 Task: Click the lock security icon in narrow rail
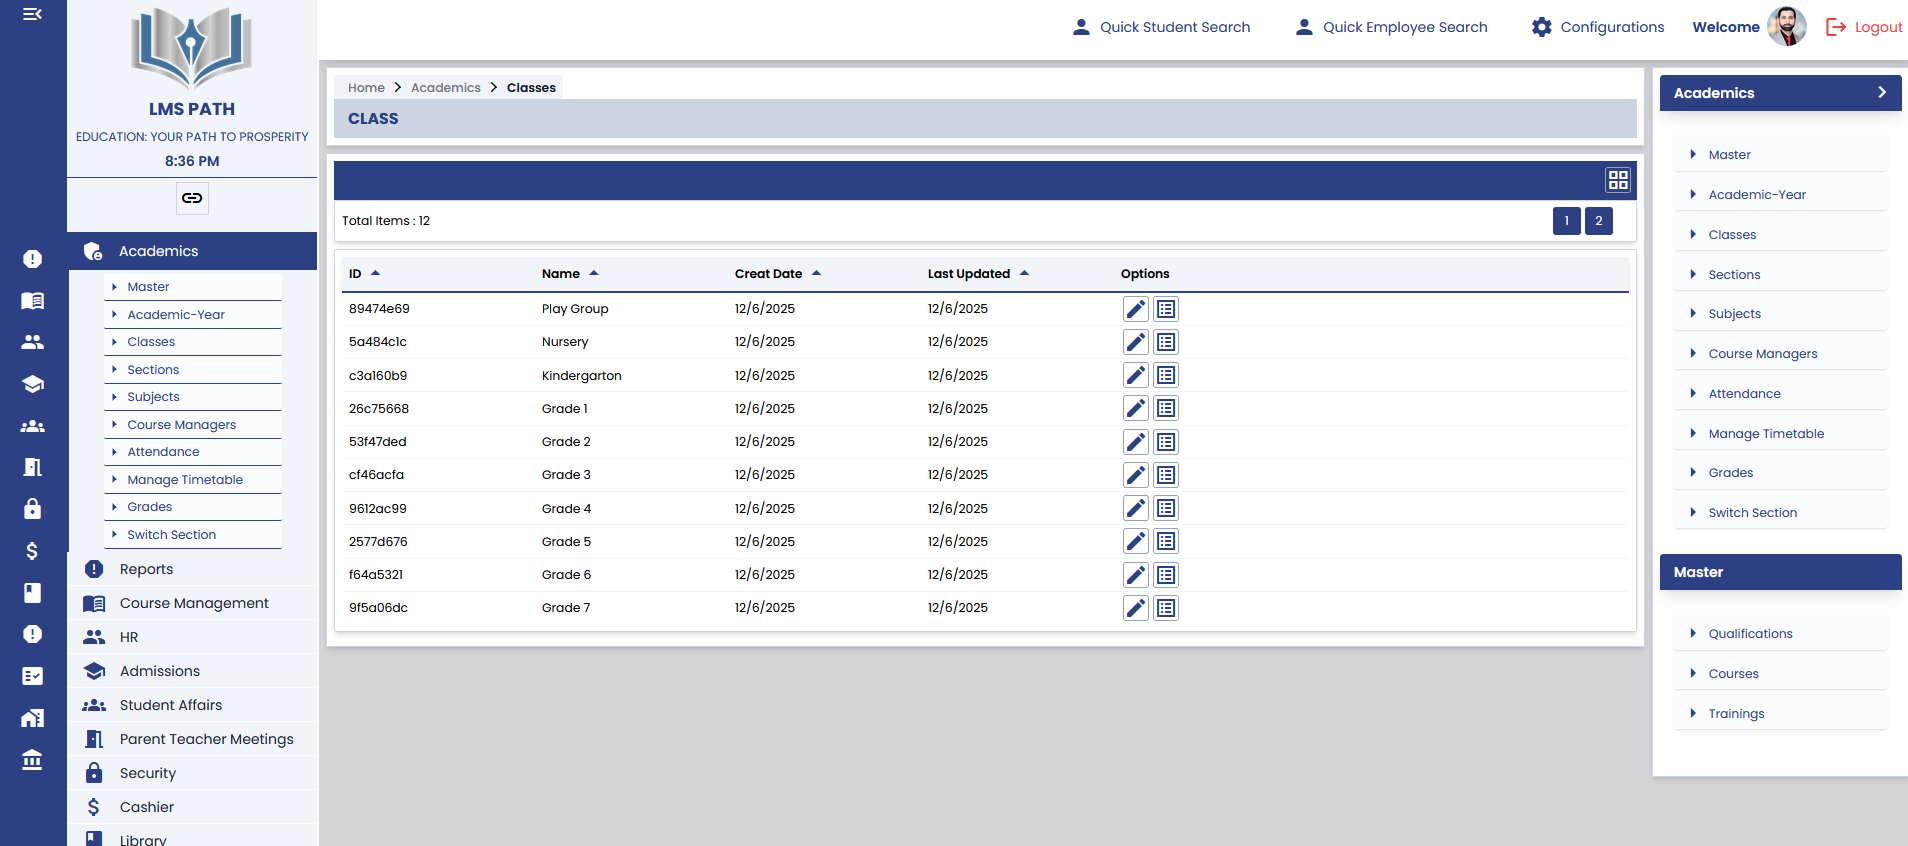click(x=32, y=509)
